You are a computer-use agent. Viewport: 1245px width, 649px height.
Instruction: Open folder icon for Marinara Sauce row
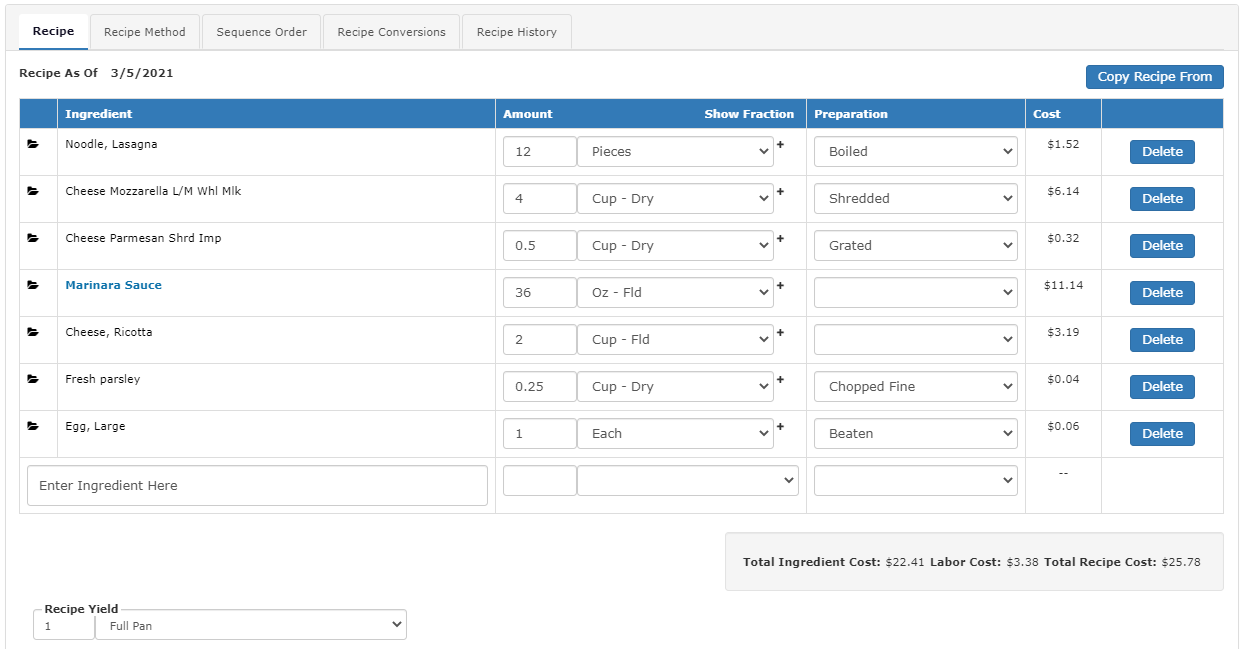(x=33, y=285)
